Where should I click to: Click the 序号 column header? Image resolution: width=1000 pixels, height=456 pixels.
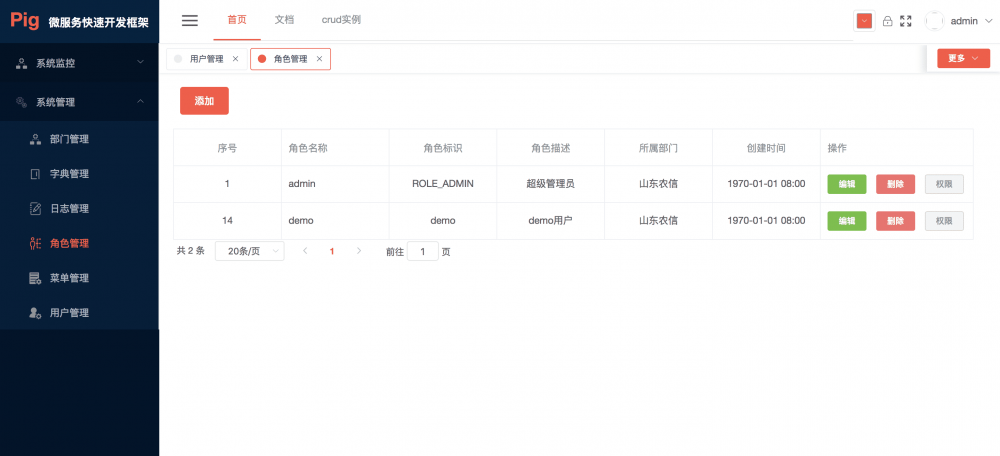pyautogui.click(x=227, y=148)
